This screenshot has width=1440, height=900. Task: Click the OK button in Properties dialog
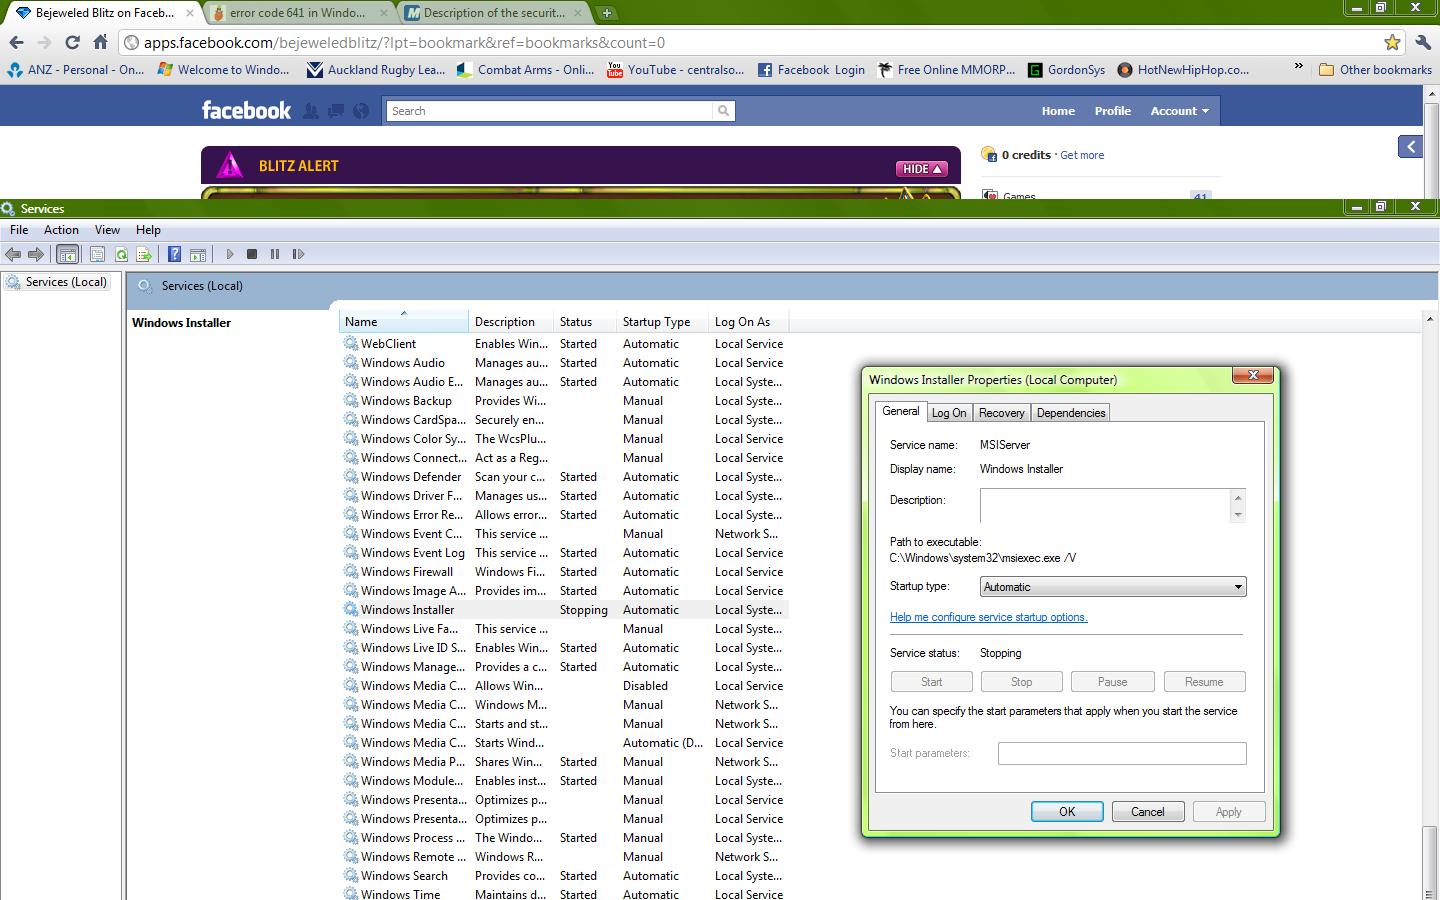[1066, 812]
